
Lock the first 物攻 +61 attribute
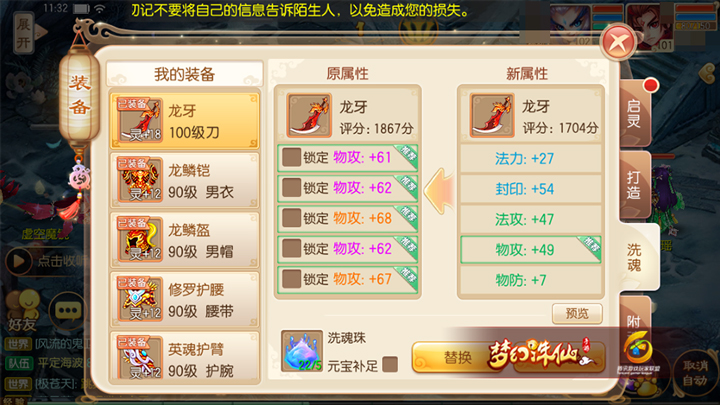click(x=291, y=157)
